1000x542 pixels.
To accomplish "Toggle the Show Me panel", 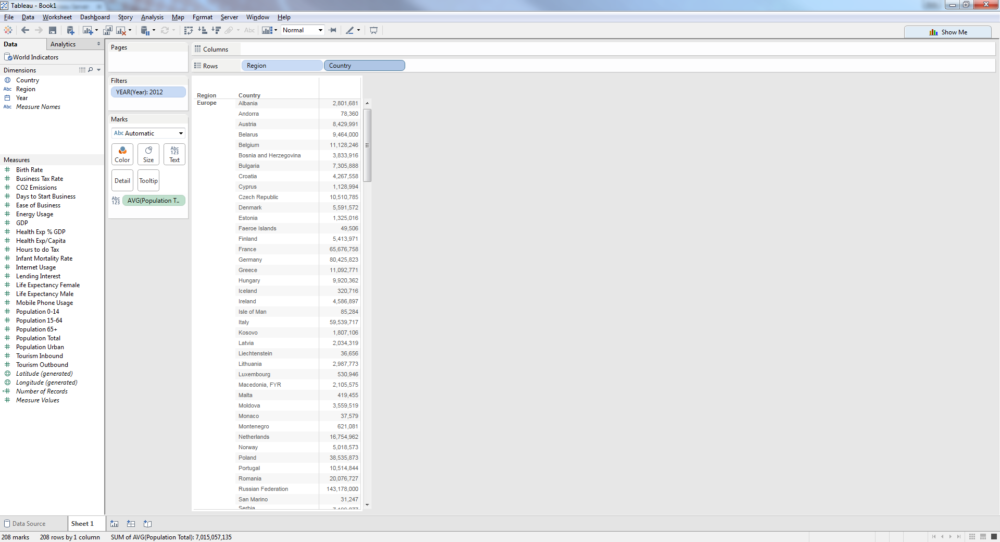I will (x=947, y=32).
